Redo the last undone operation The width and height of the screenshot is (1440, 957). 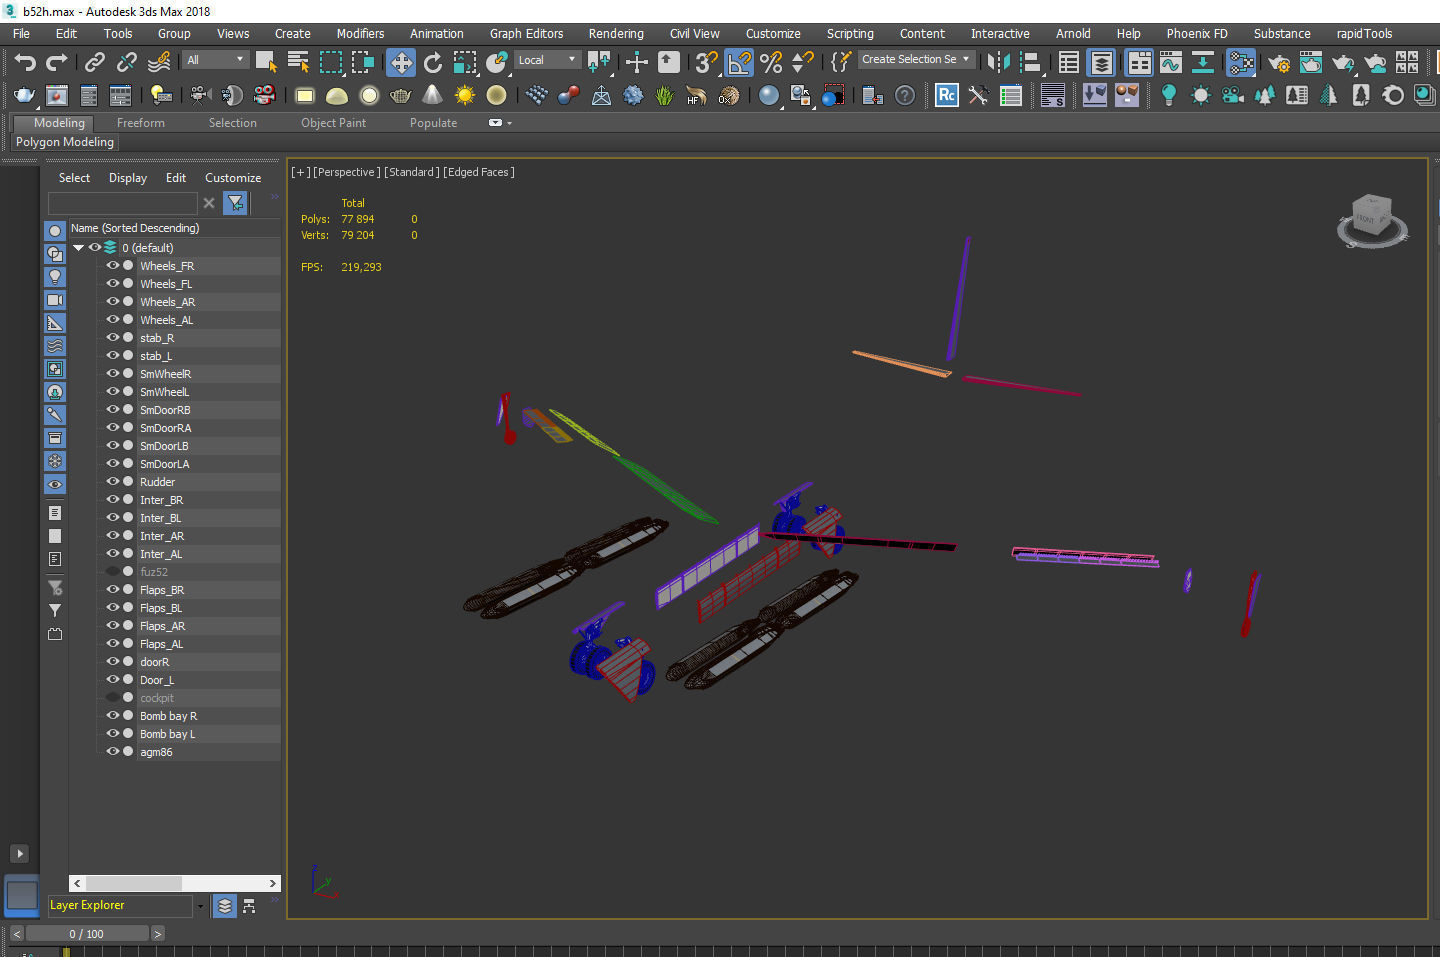tap(57, 62)
